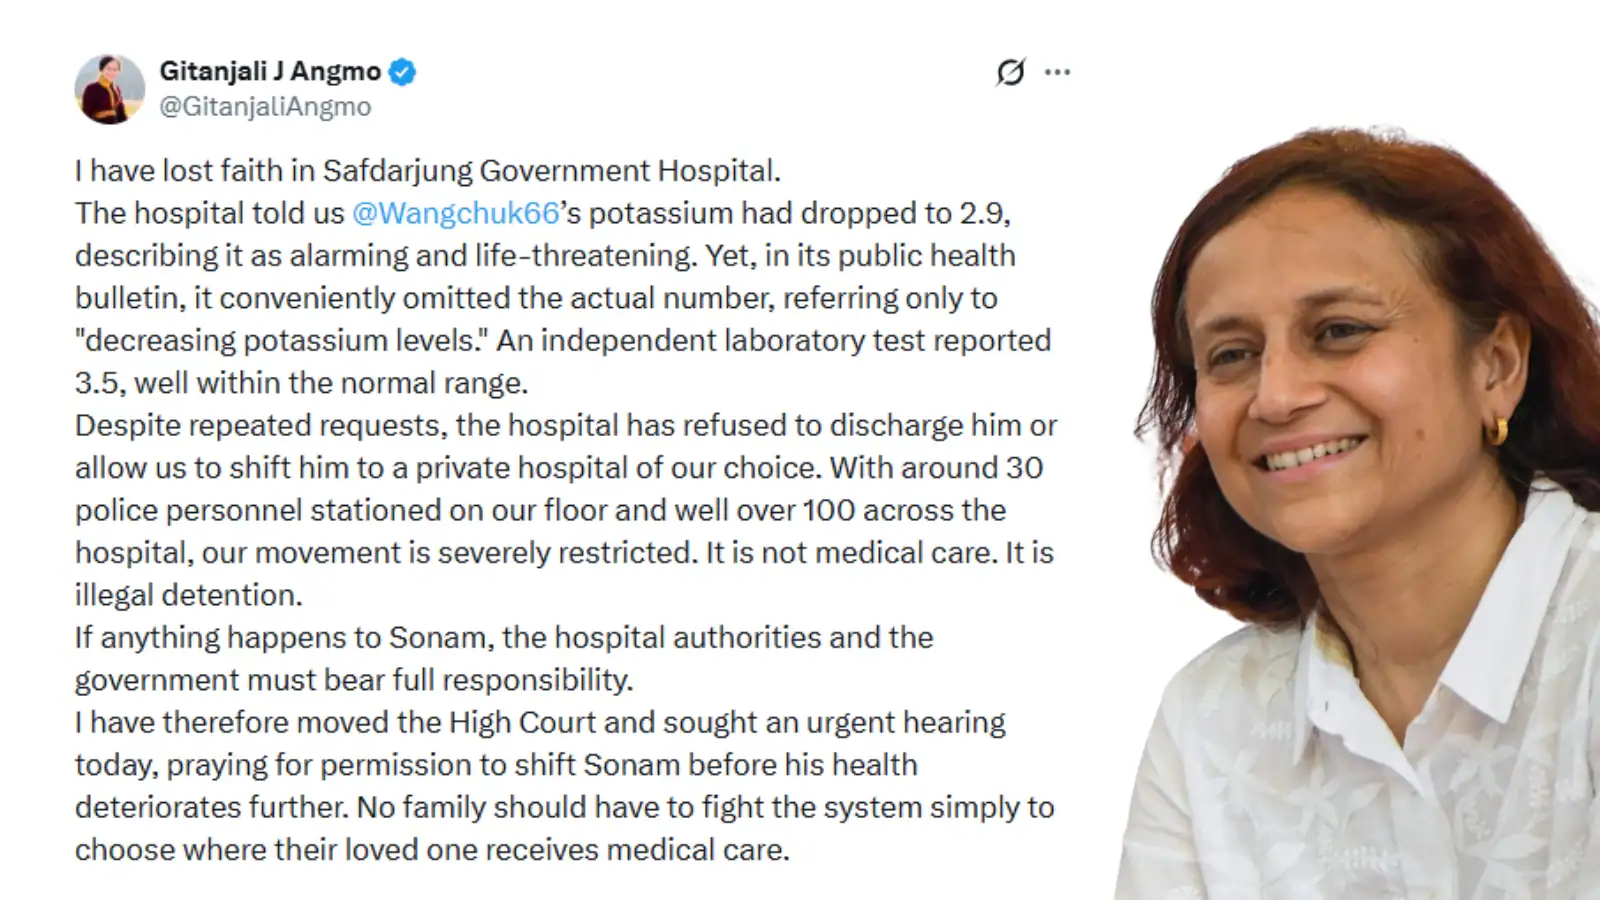Click the display name Gitanjali J Angmo
The width and height of the screenshot is (1600, 900).
click(x=270, y=72)
